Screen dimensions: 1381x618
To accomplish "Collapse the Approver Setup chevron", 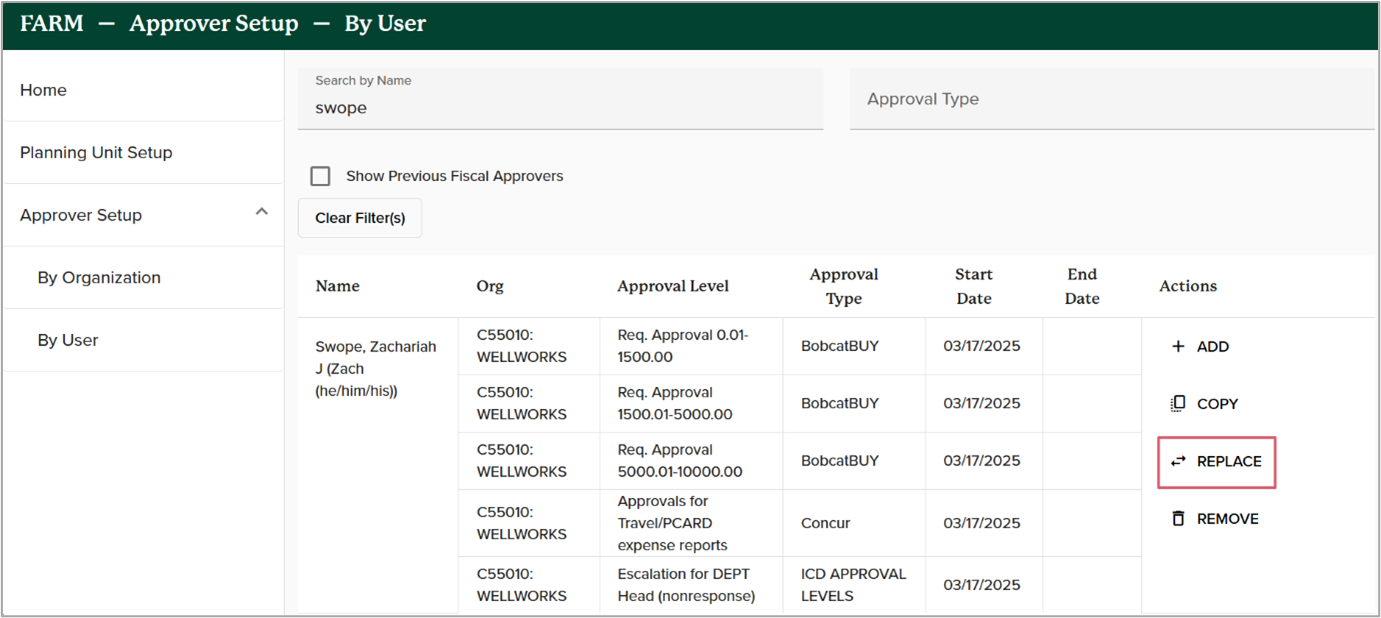I will (x=262, y=213).
